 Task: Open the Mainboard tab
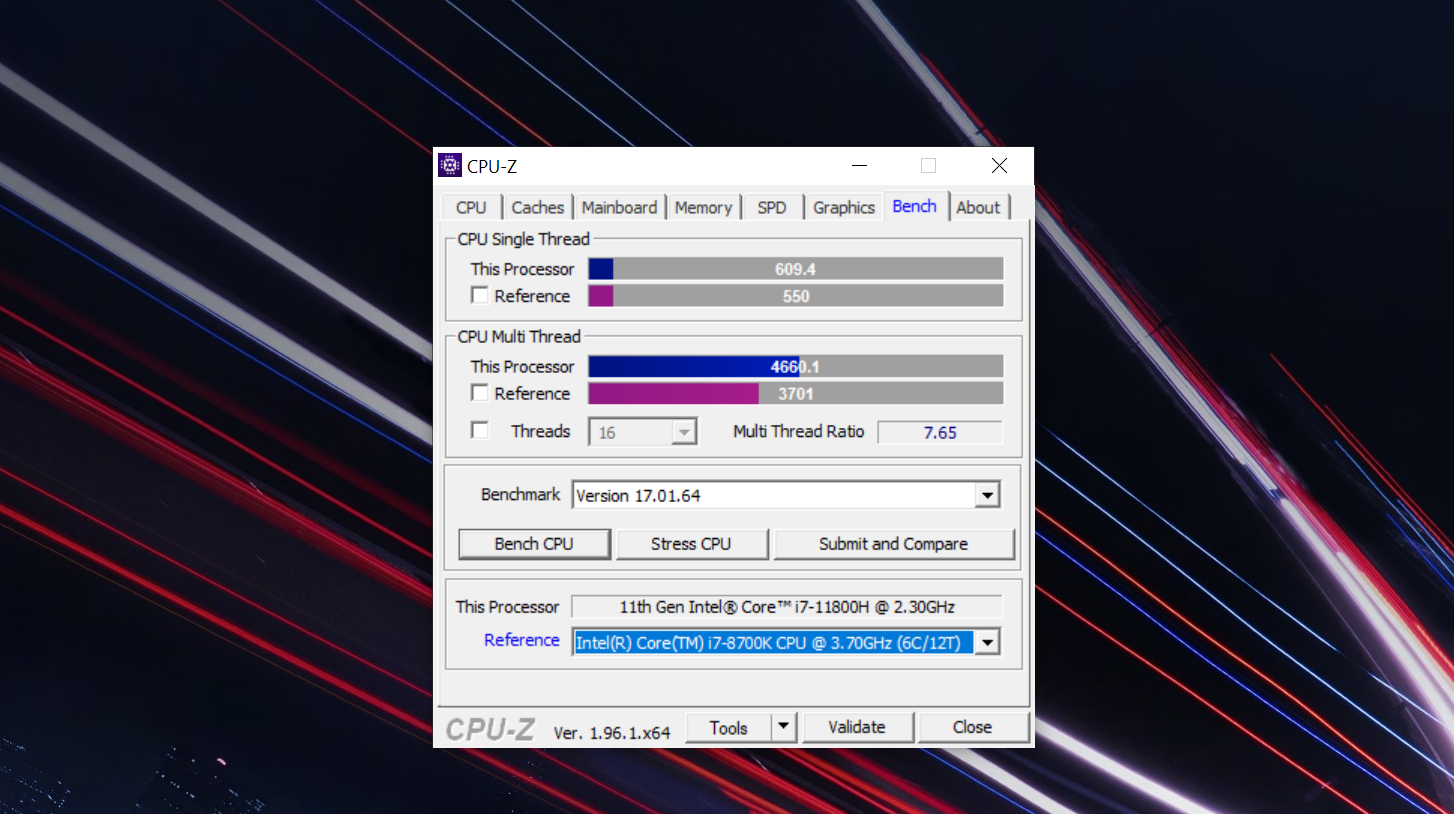619,207
